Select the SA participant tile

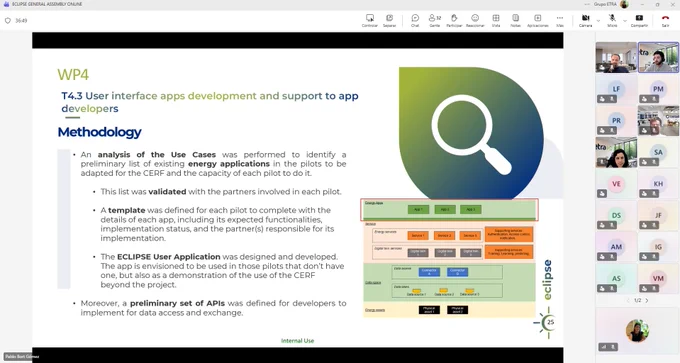658,152
